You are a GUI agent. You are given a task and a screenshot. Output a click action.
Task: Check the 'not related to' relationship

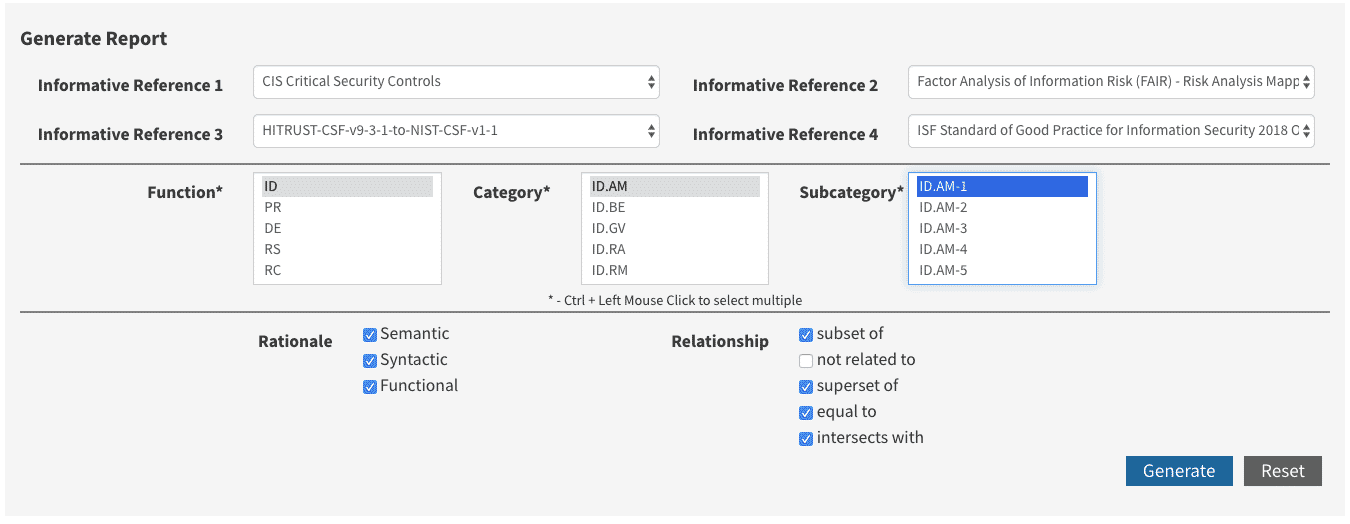coord(806,361)
